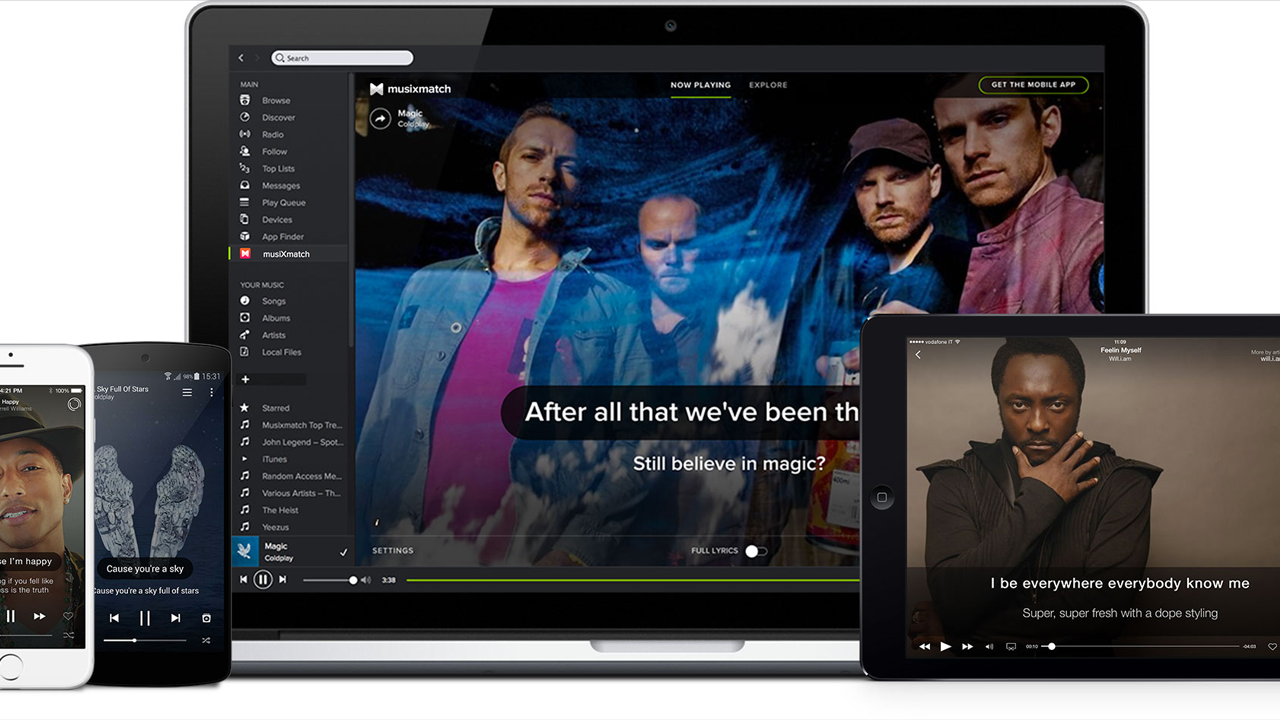Image resolution: width=1280 pixels, height=720 pixels.
Task: Click screen capture icon on Android phone
Action: click(206, 618)
